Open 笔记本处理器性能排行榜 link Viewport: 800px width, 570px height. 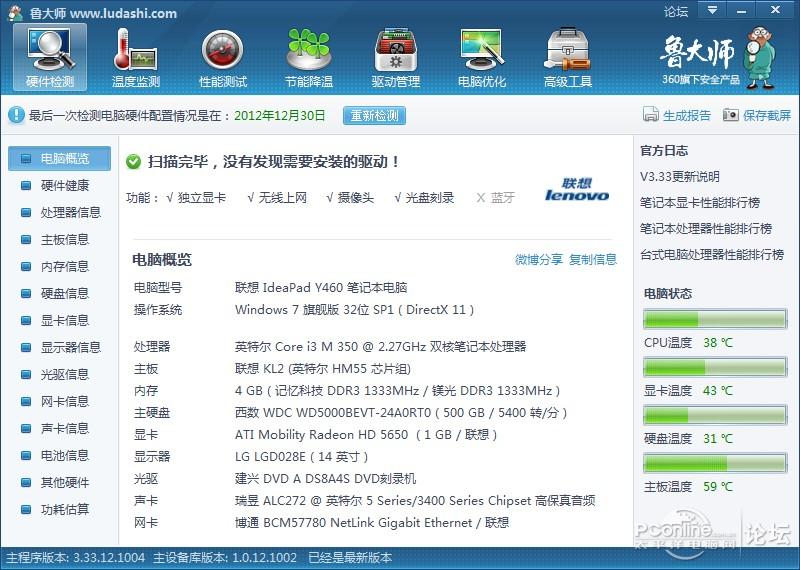706,229
